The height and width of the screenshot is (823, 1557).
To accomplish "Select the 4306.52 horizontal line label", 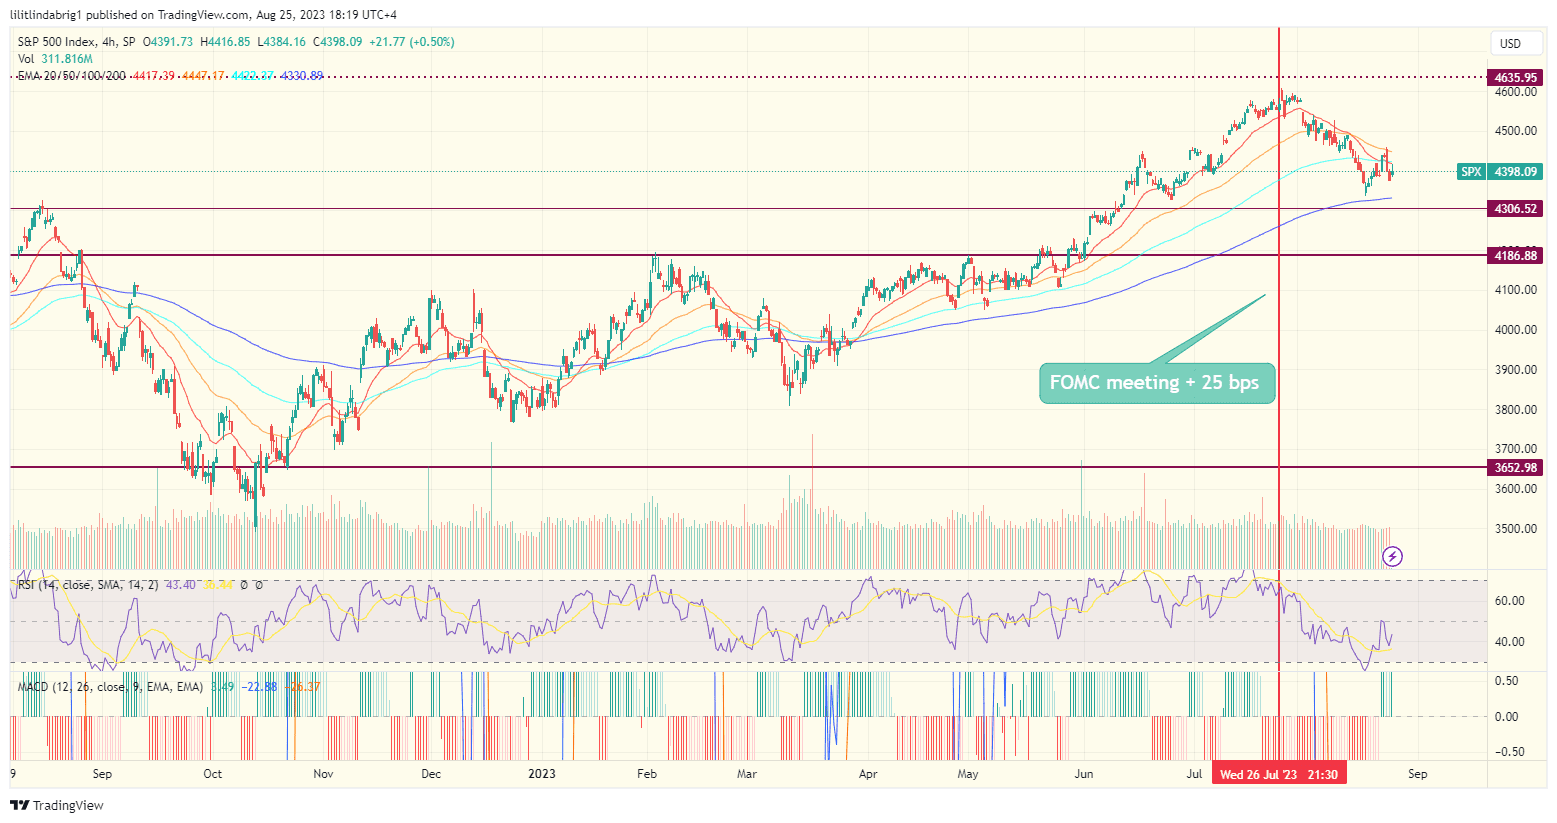I will [x=1515, y=209].
